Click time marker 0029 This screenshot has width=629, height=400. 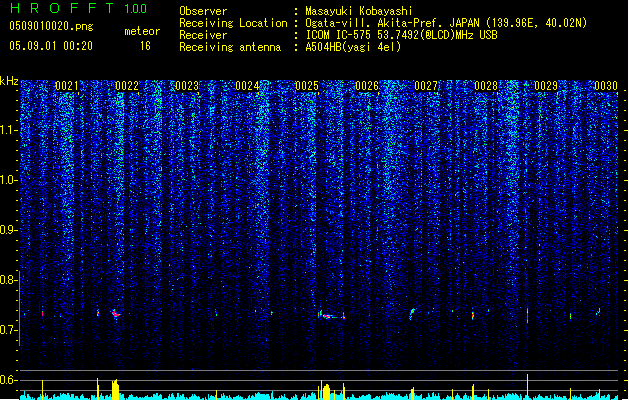pyautogui.click(x=546, y=86)
